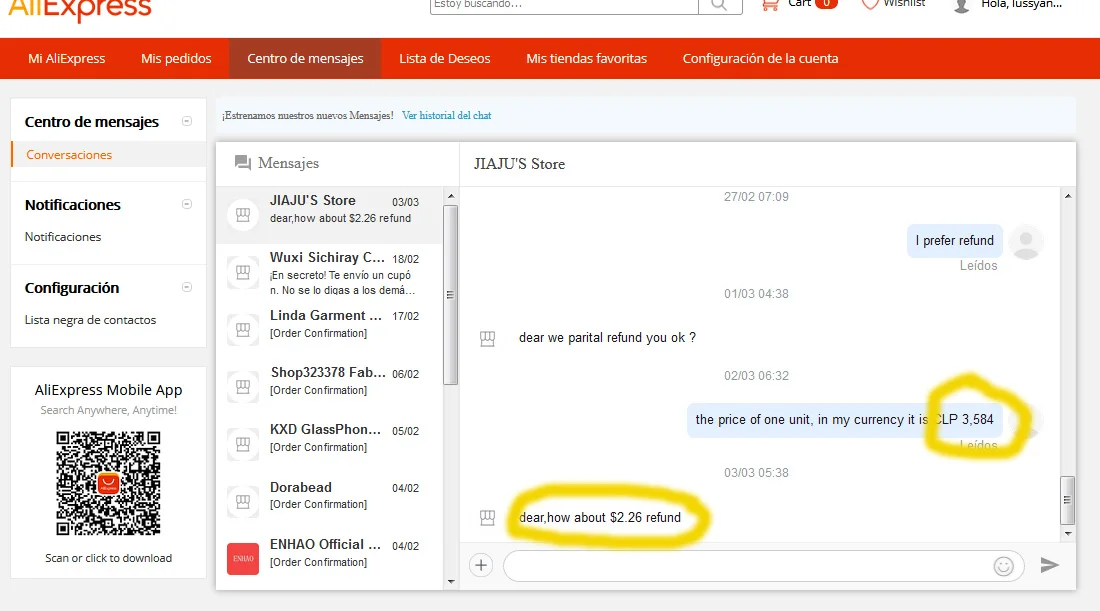Click the Mensajes chat bubbles icon
Image resolution: width=1100 pixels, height=611 pixels.
[x=243, y=163]
